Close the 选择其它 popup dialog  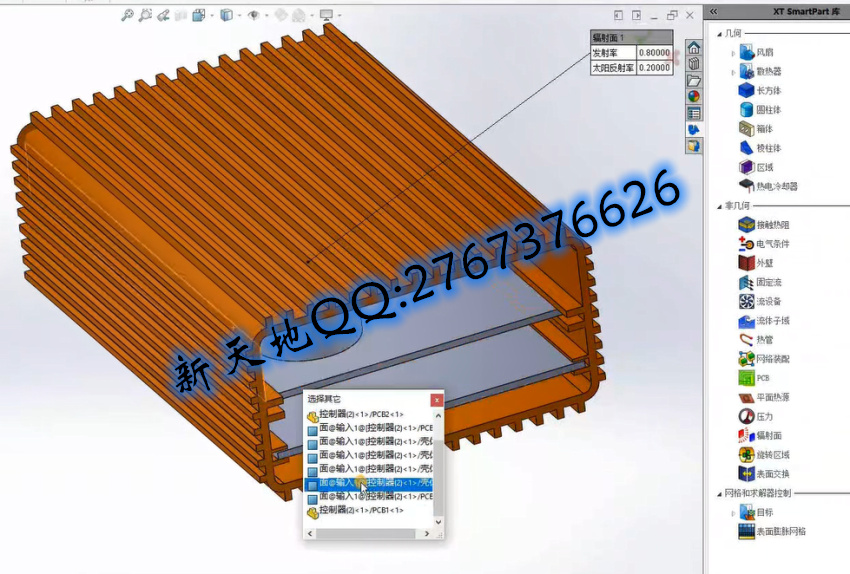tap(436, 399)
